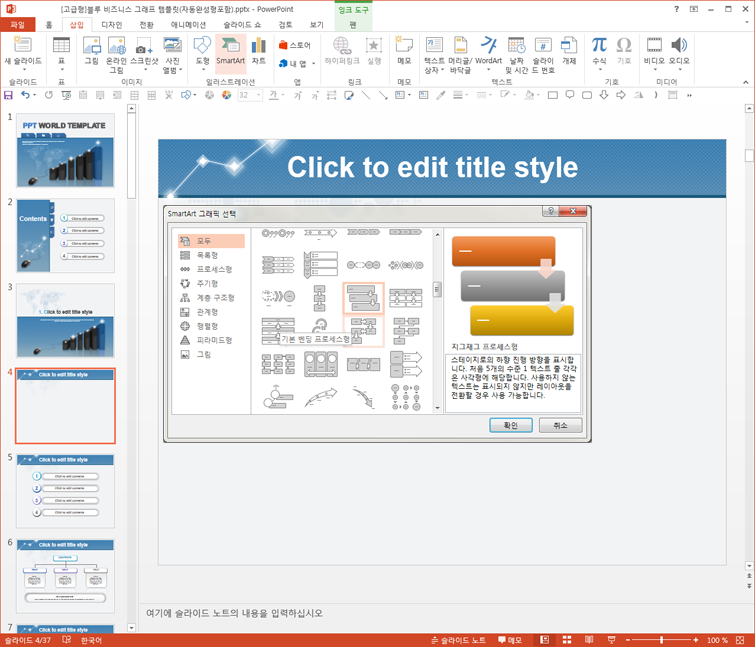Screen dimensions: 755x647
Task: Open the font size 32 combo box
Action: (x=249, y=95)
